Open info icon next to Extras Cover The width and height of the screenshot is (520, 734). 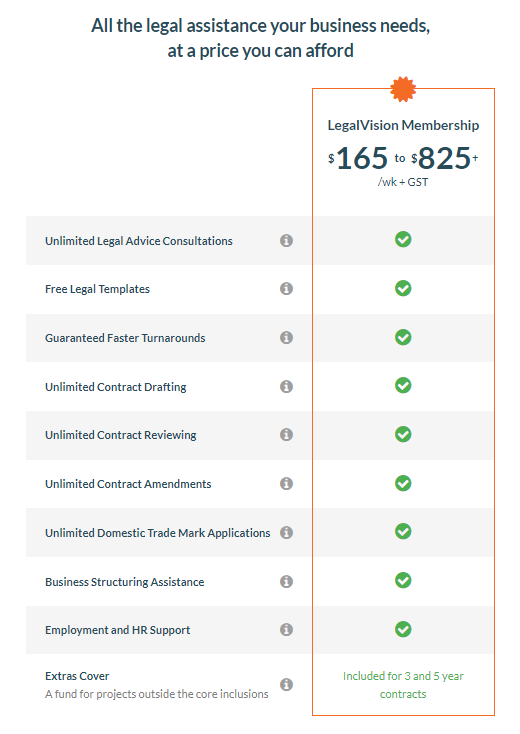coord(286,685)
